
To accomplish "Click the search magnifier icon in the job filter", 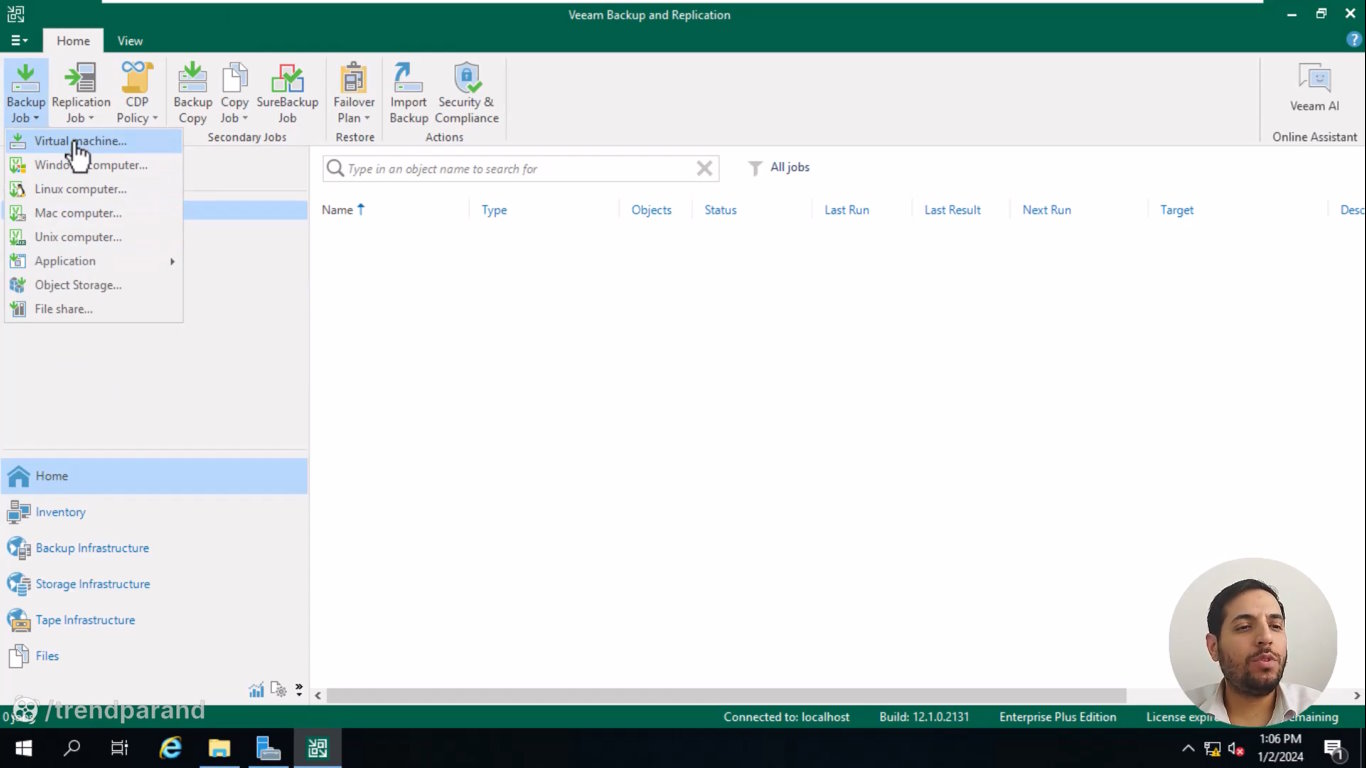I will pyautogui.click(x=335, y=168).
